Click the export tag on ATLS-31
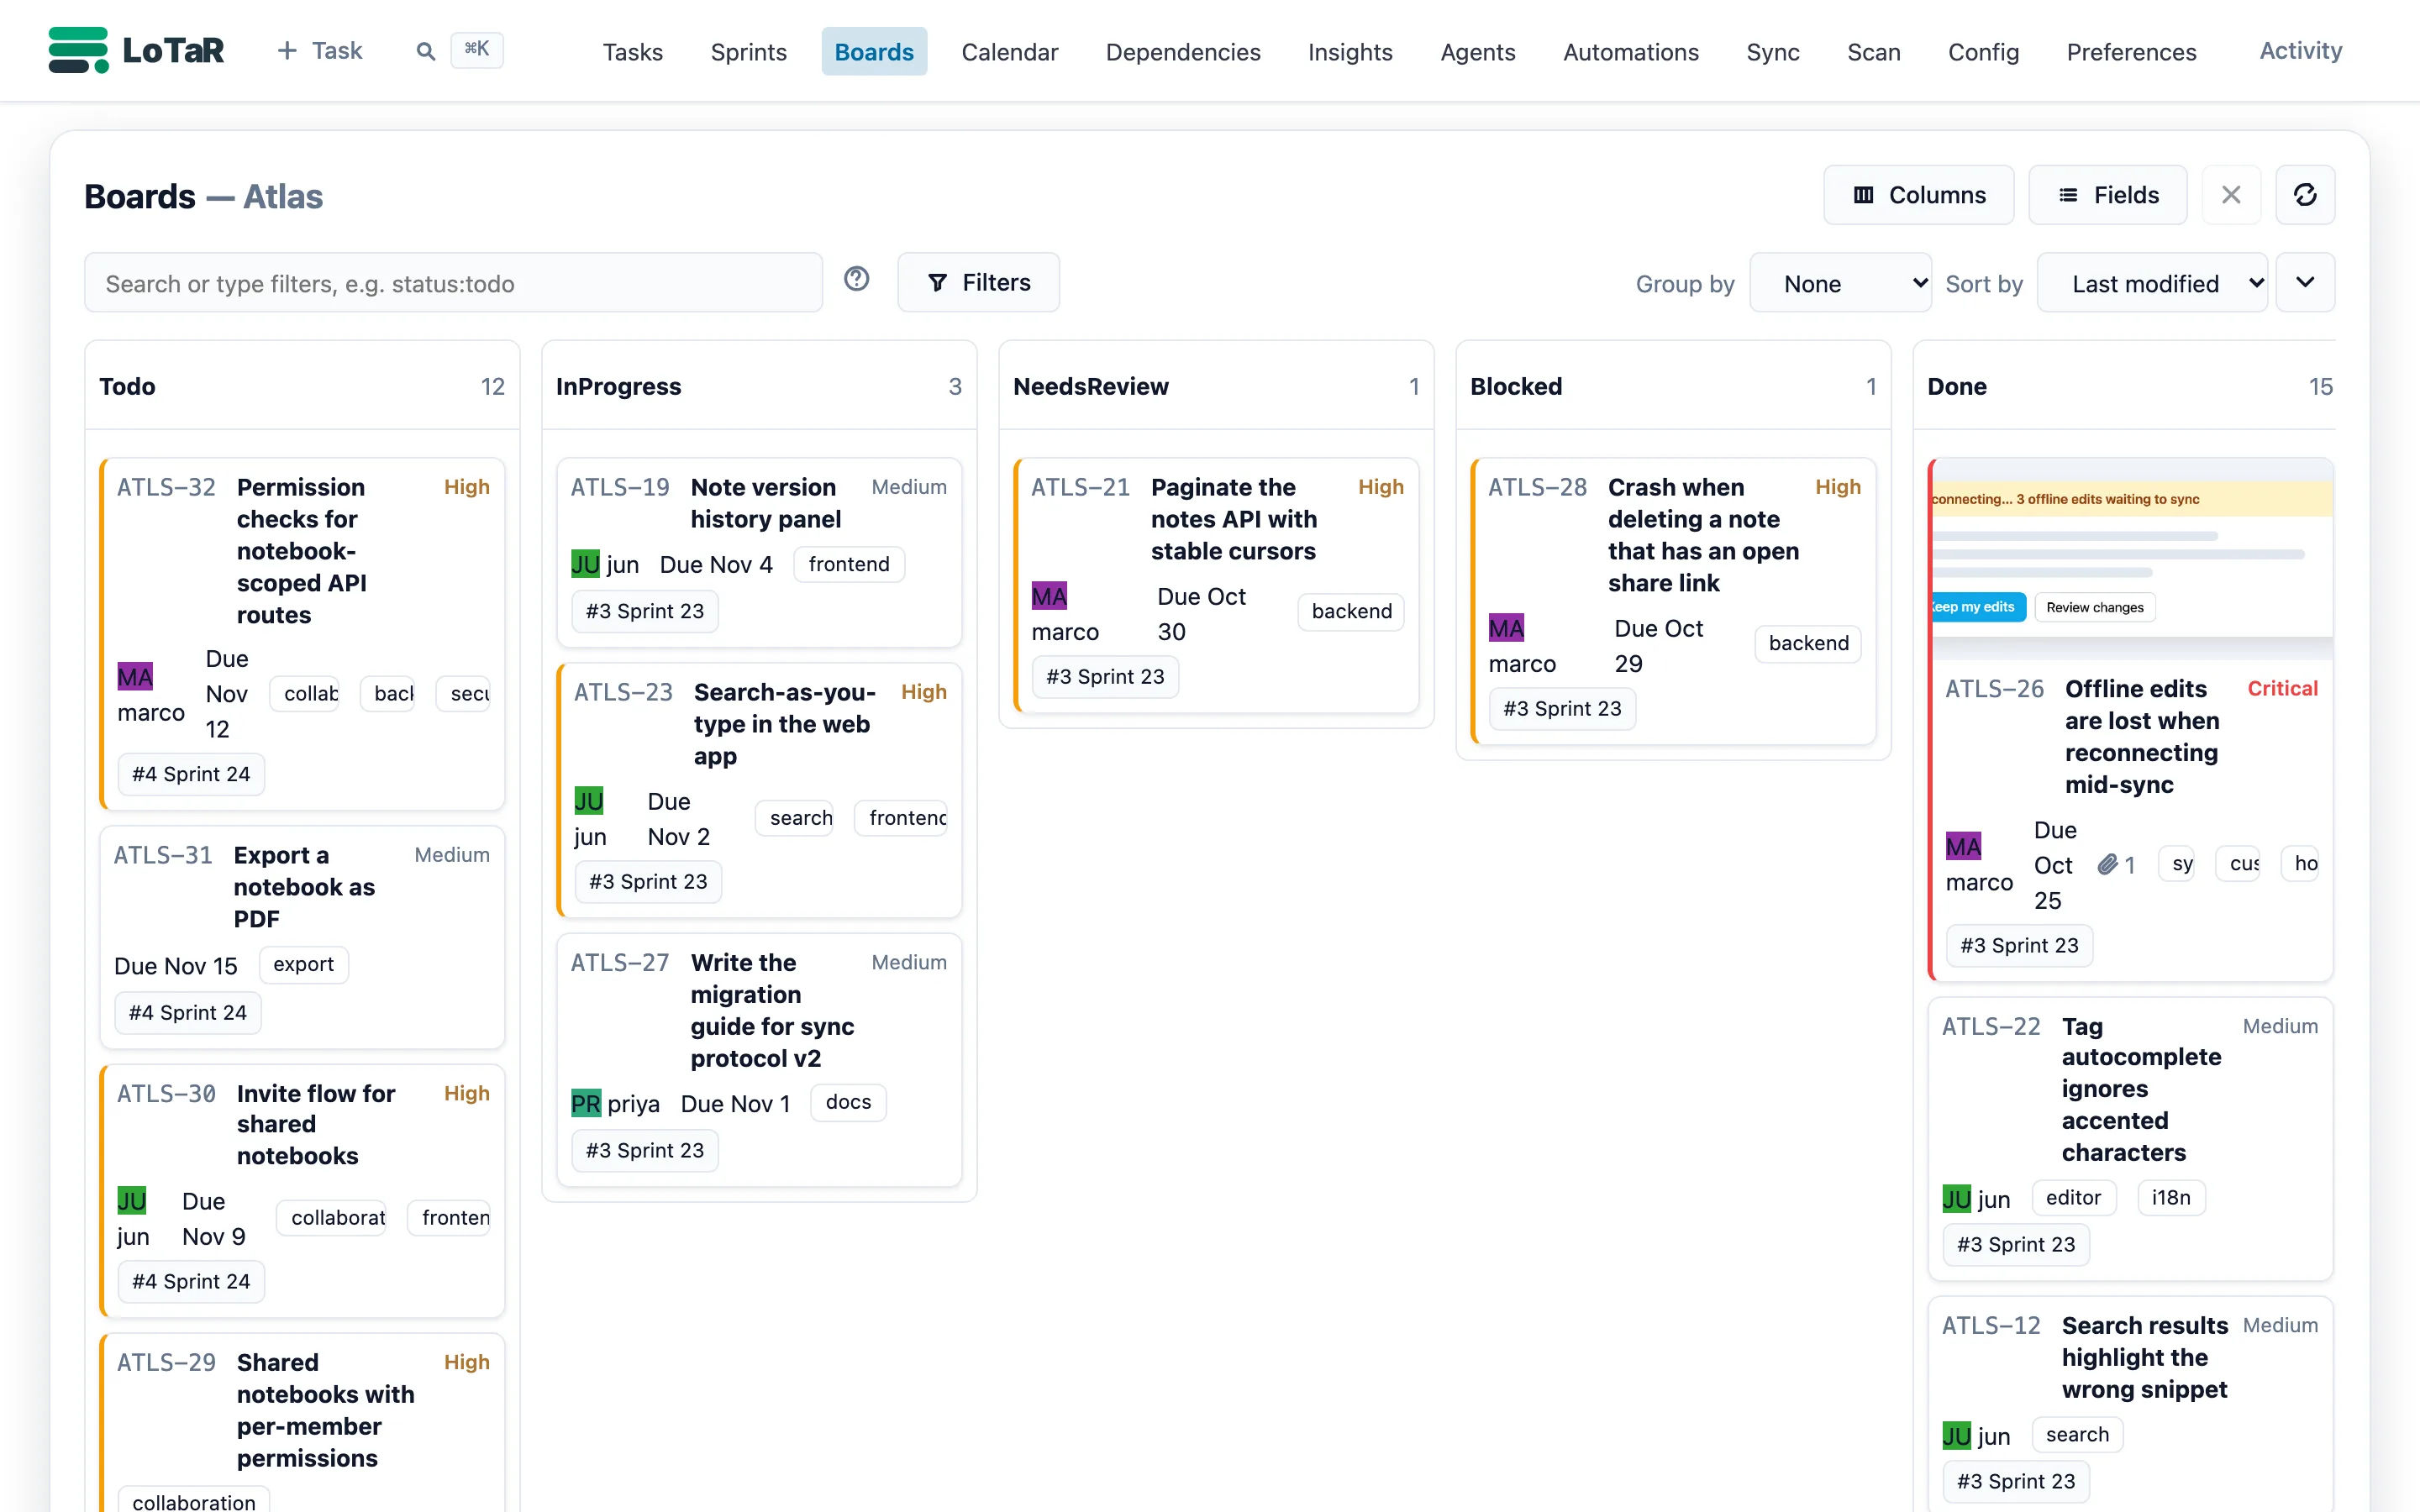Image resolution: width=2420 pixels, height=1512 pixels. [x=303, y=964]
